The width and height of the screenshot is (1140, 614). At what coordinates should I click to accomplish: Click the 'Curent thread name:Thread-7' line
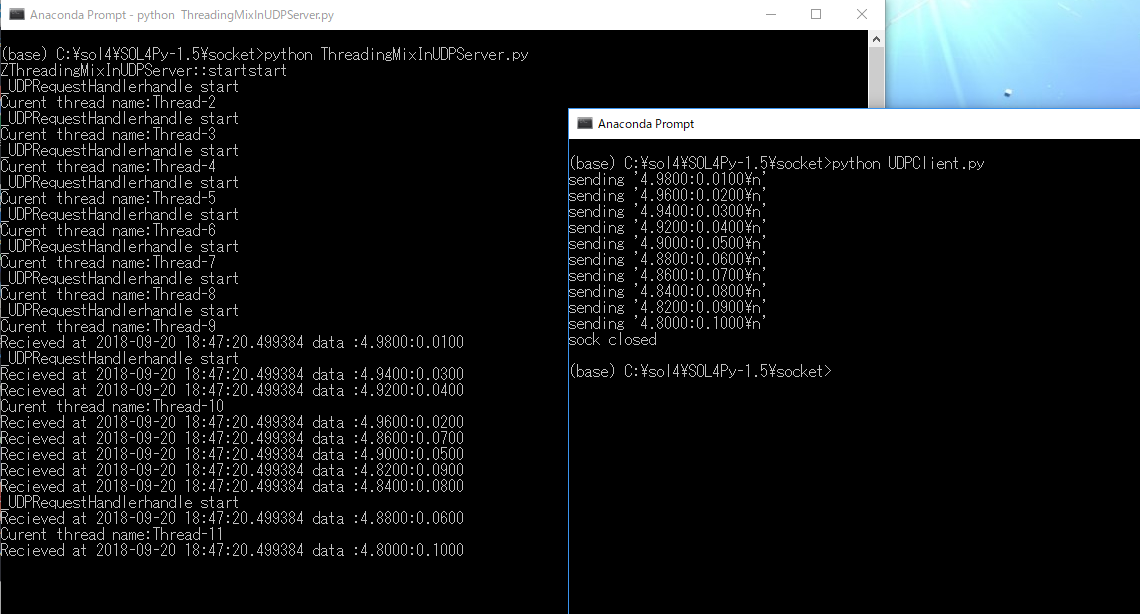point(108,262)
